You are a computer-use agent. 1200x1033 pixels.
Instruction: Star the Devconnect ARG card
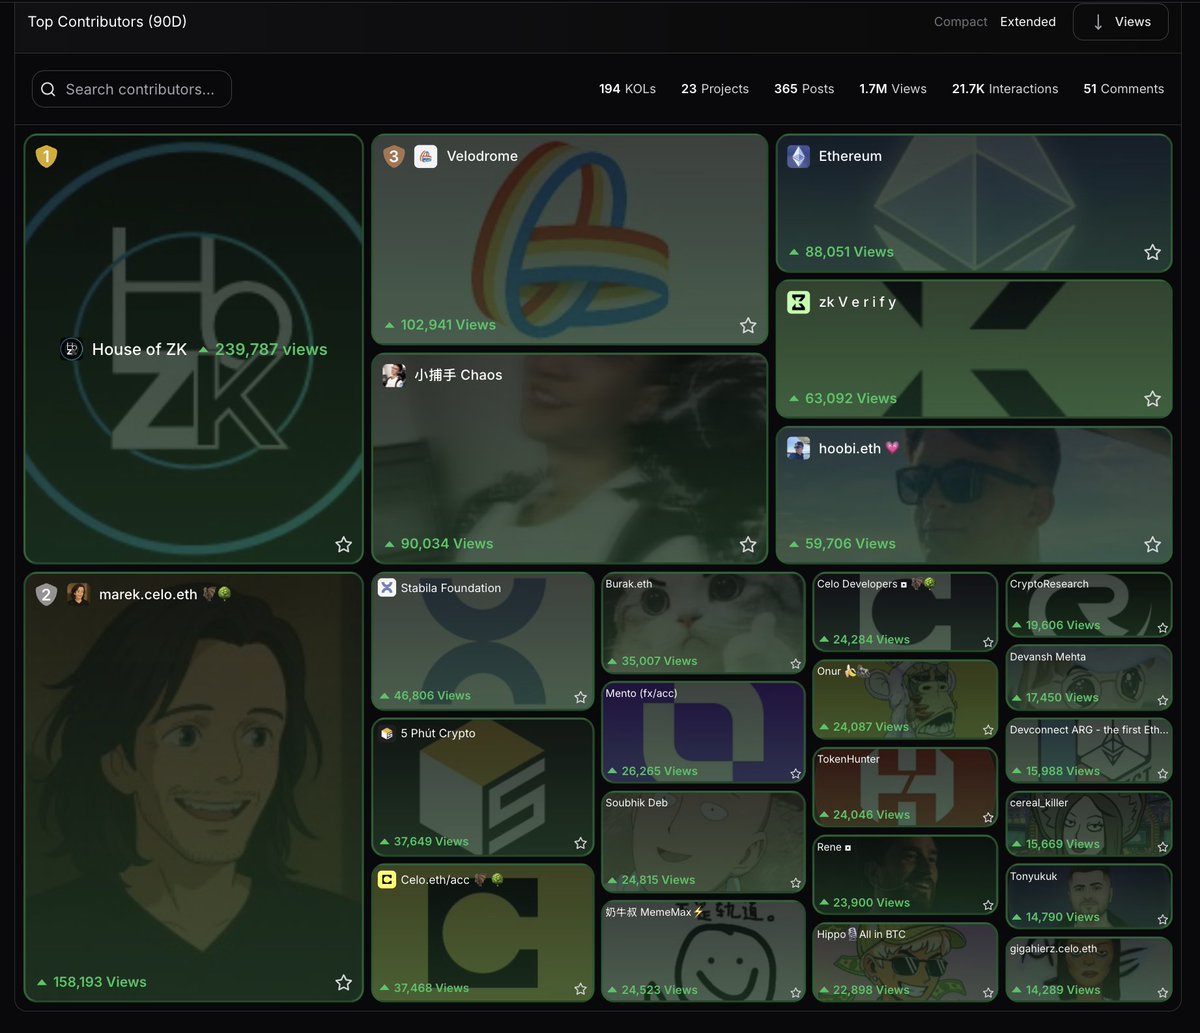coord(1162,773)
